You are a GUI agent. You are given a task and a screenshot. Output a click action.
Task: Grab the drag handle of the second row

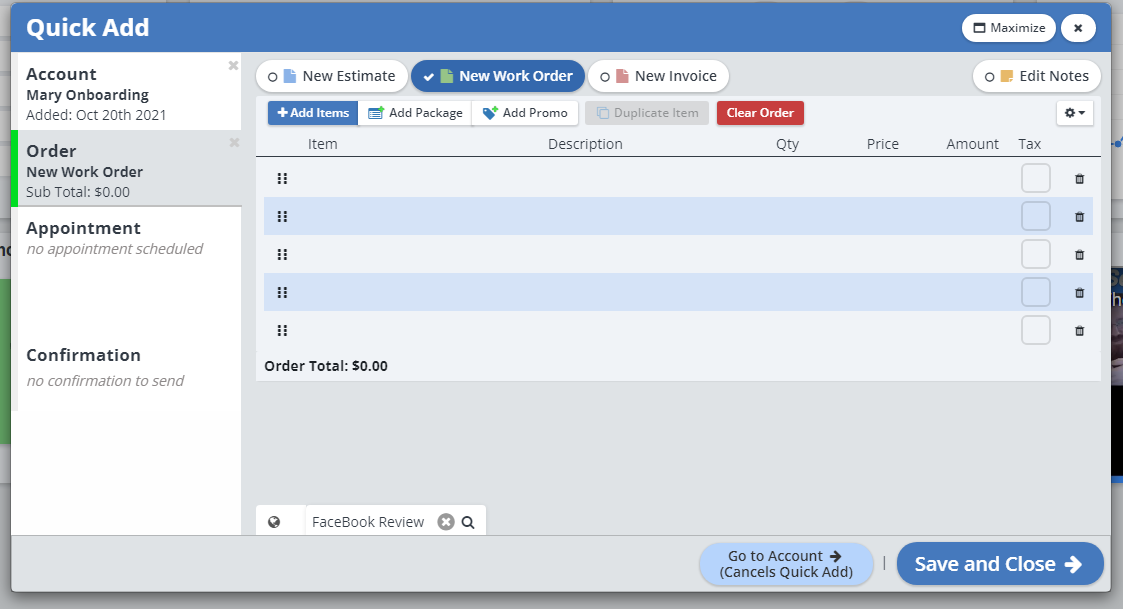coord(282,217)
